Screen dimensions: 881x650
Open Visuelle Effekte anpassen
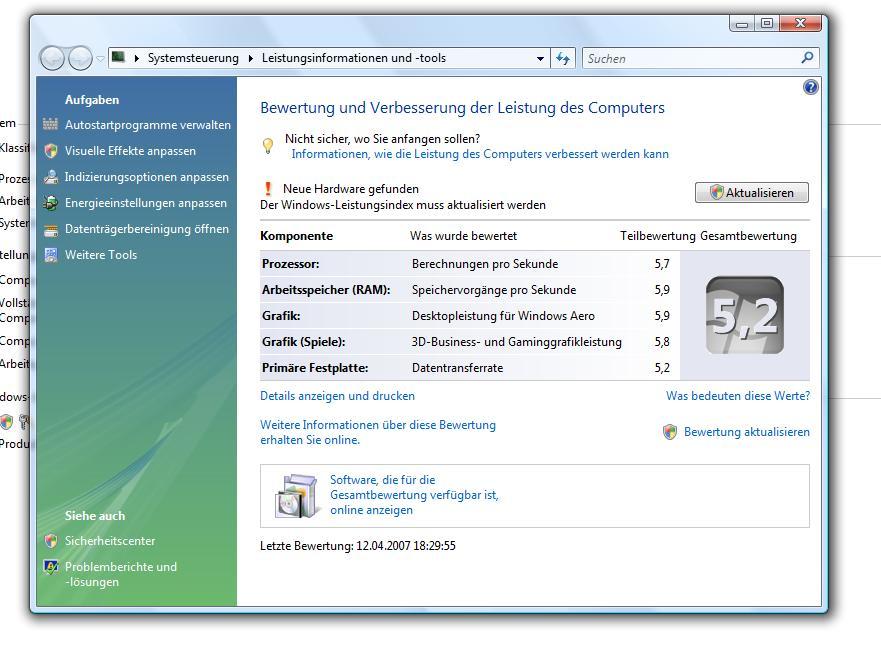coord(130,151)
